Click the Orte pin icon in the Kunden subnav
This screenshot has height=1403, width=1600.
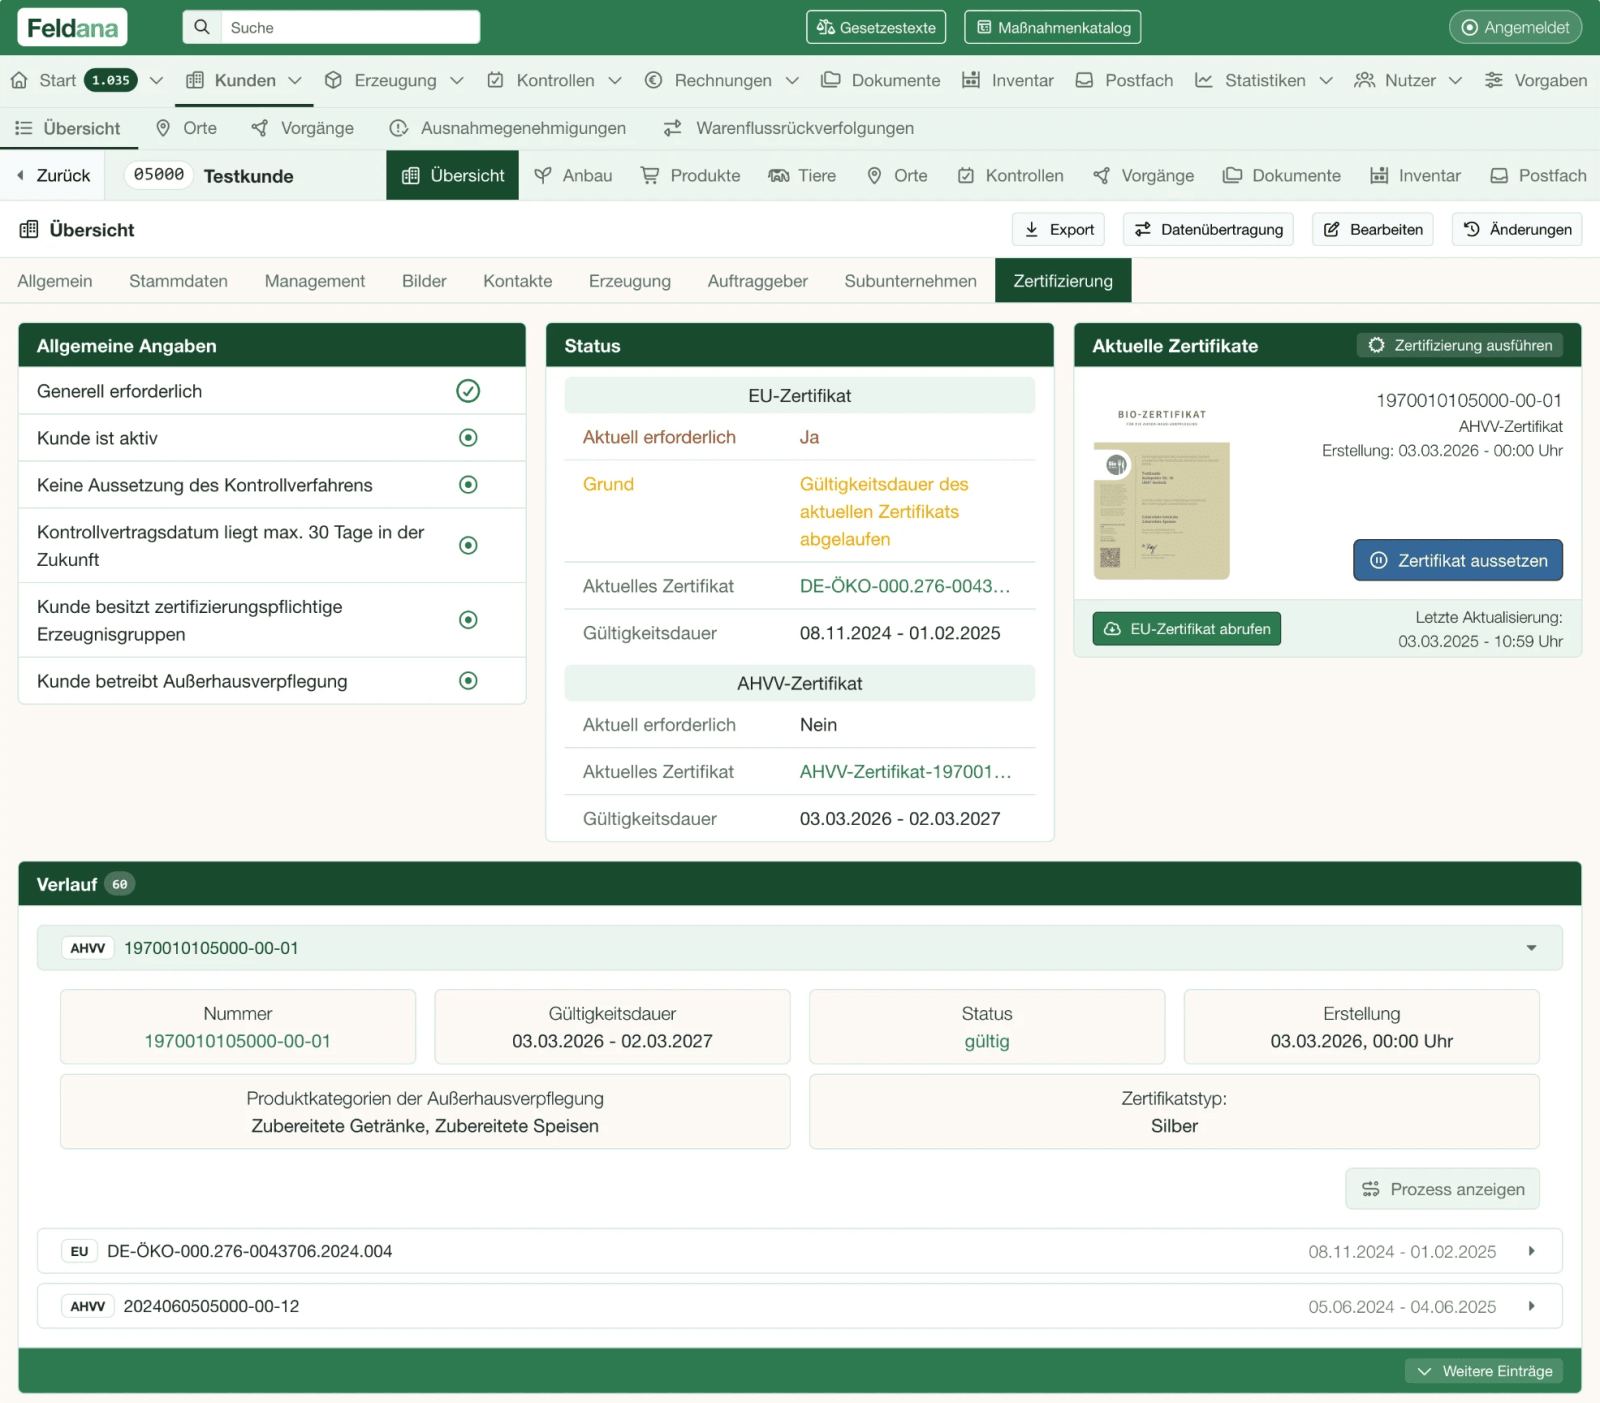click(163, 128)
